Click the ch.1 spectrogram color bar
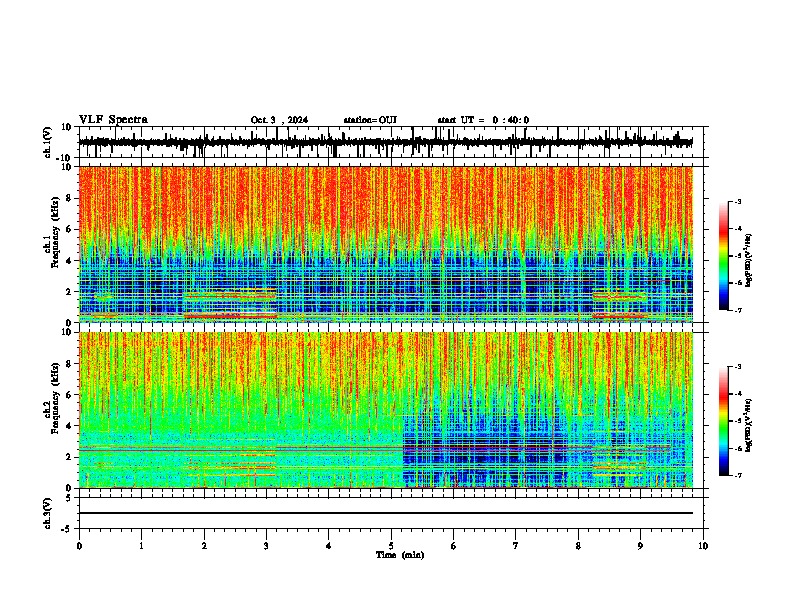 (724, 256)
